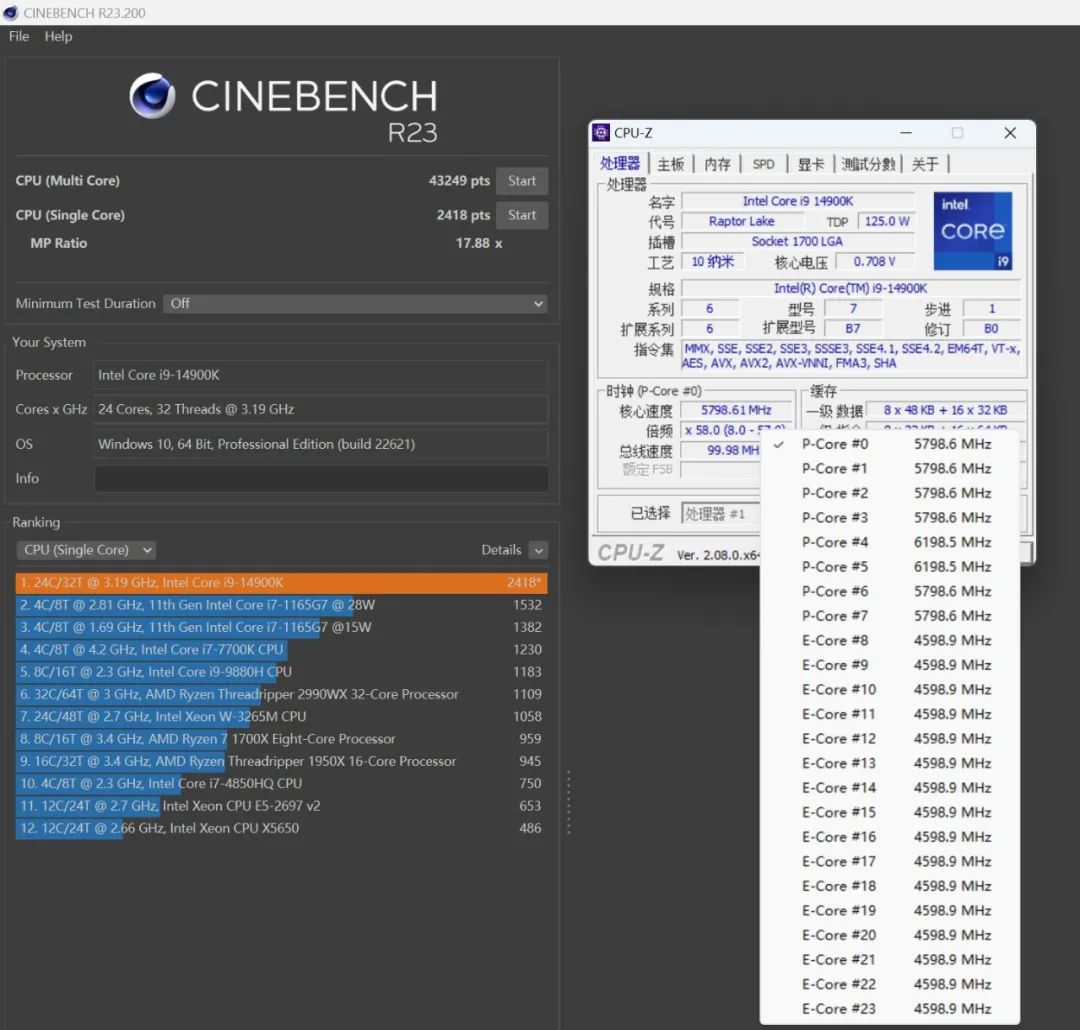Select P-Core #7 in the core list
This screenshot has height=1030, width=1080.
click(x=889, y=616)
